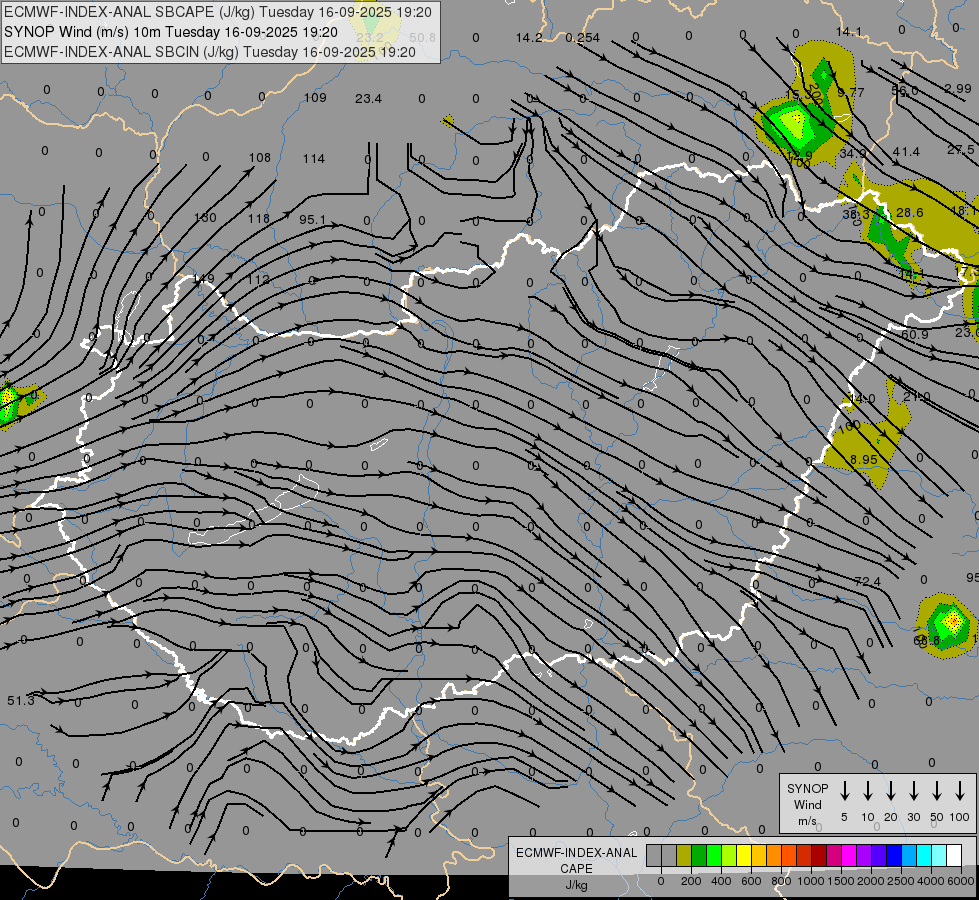Click the 30 m/s wind arrow in legend
This screenshot has width=979, height=900.
913,791
